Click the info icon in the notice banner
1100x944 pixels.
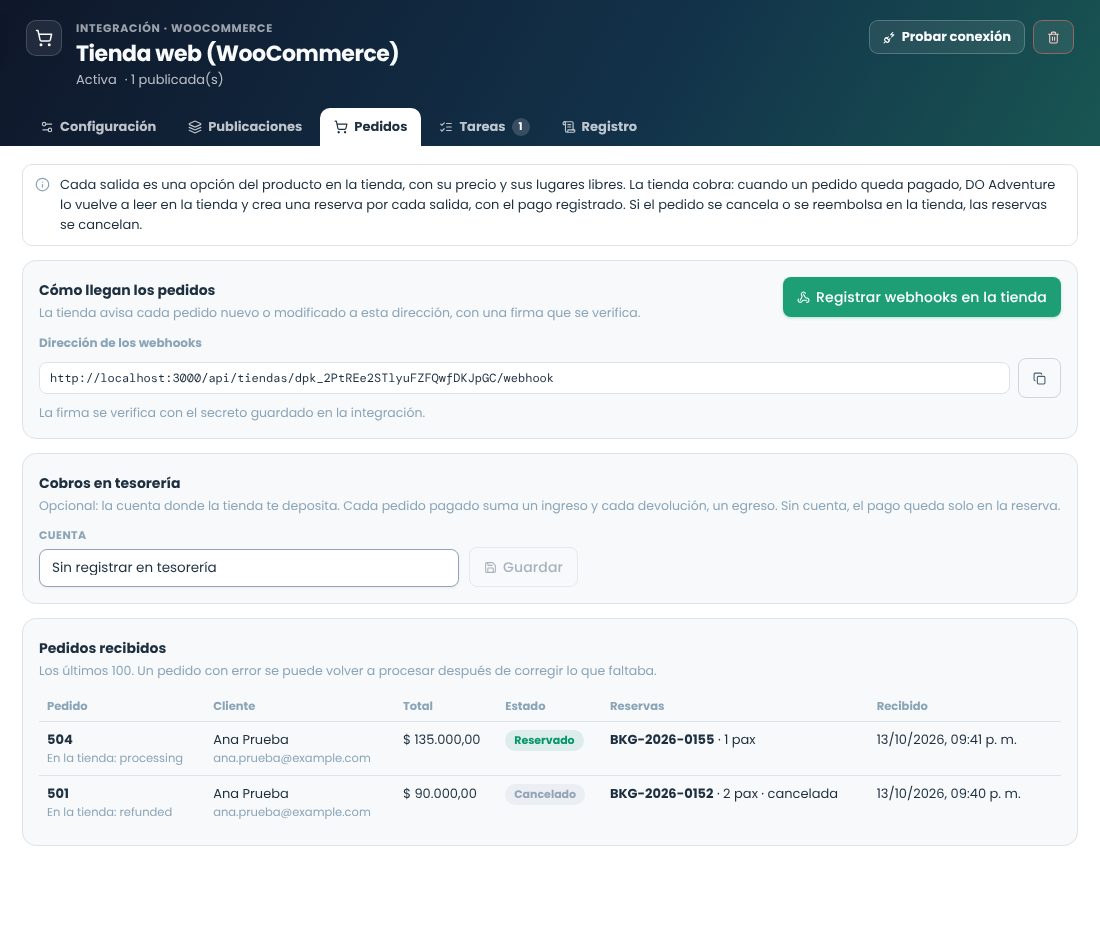click(x=43, y=184)
